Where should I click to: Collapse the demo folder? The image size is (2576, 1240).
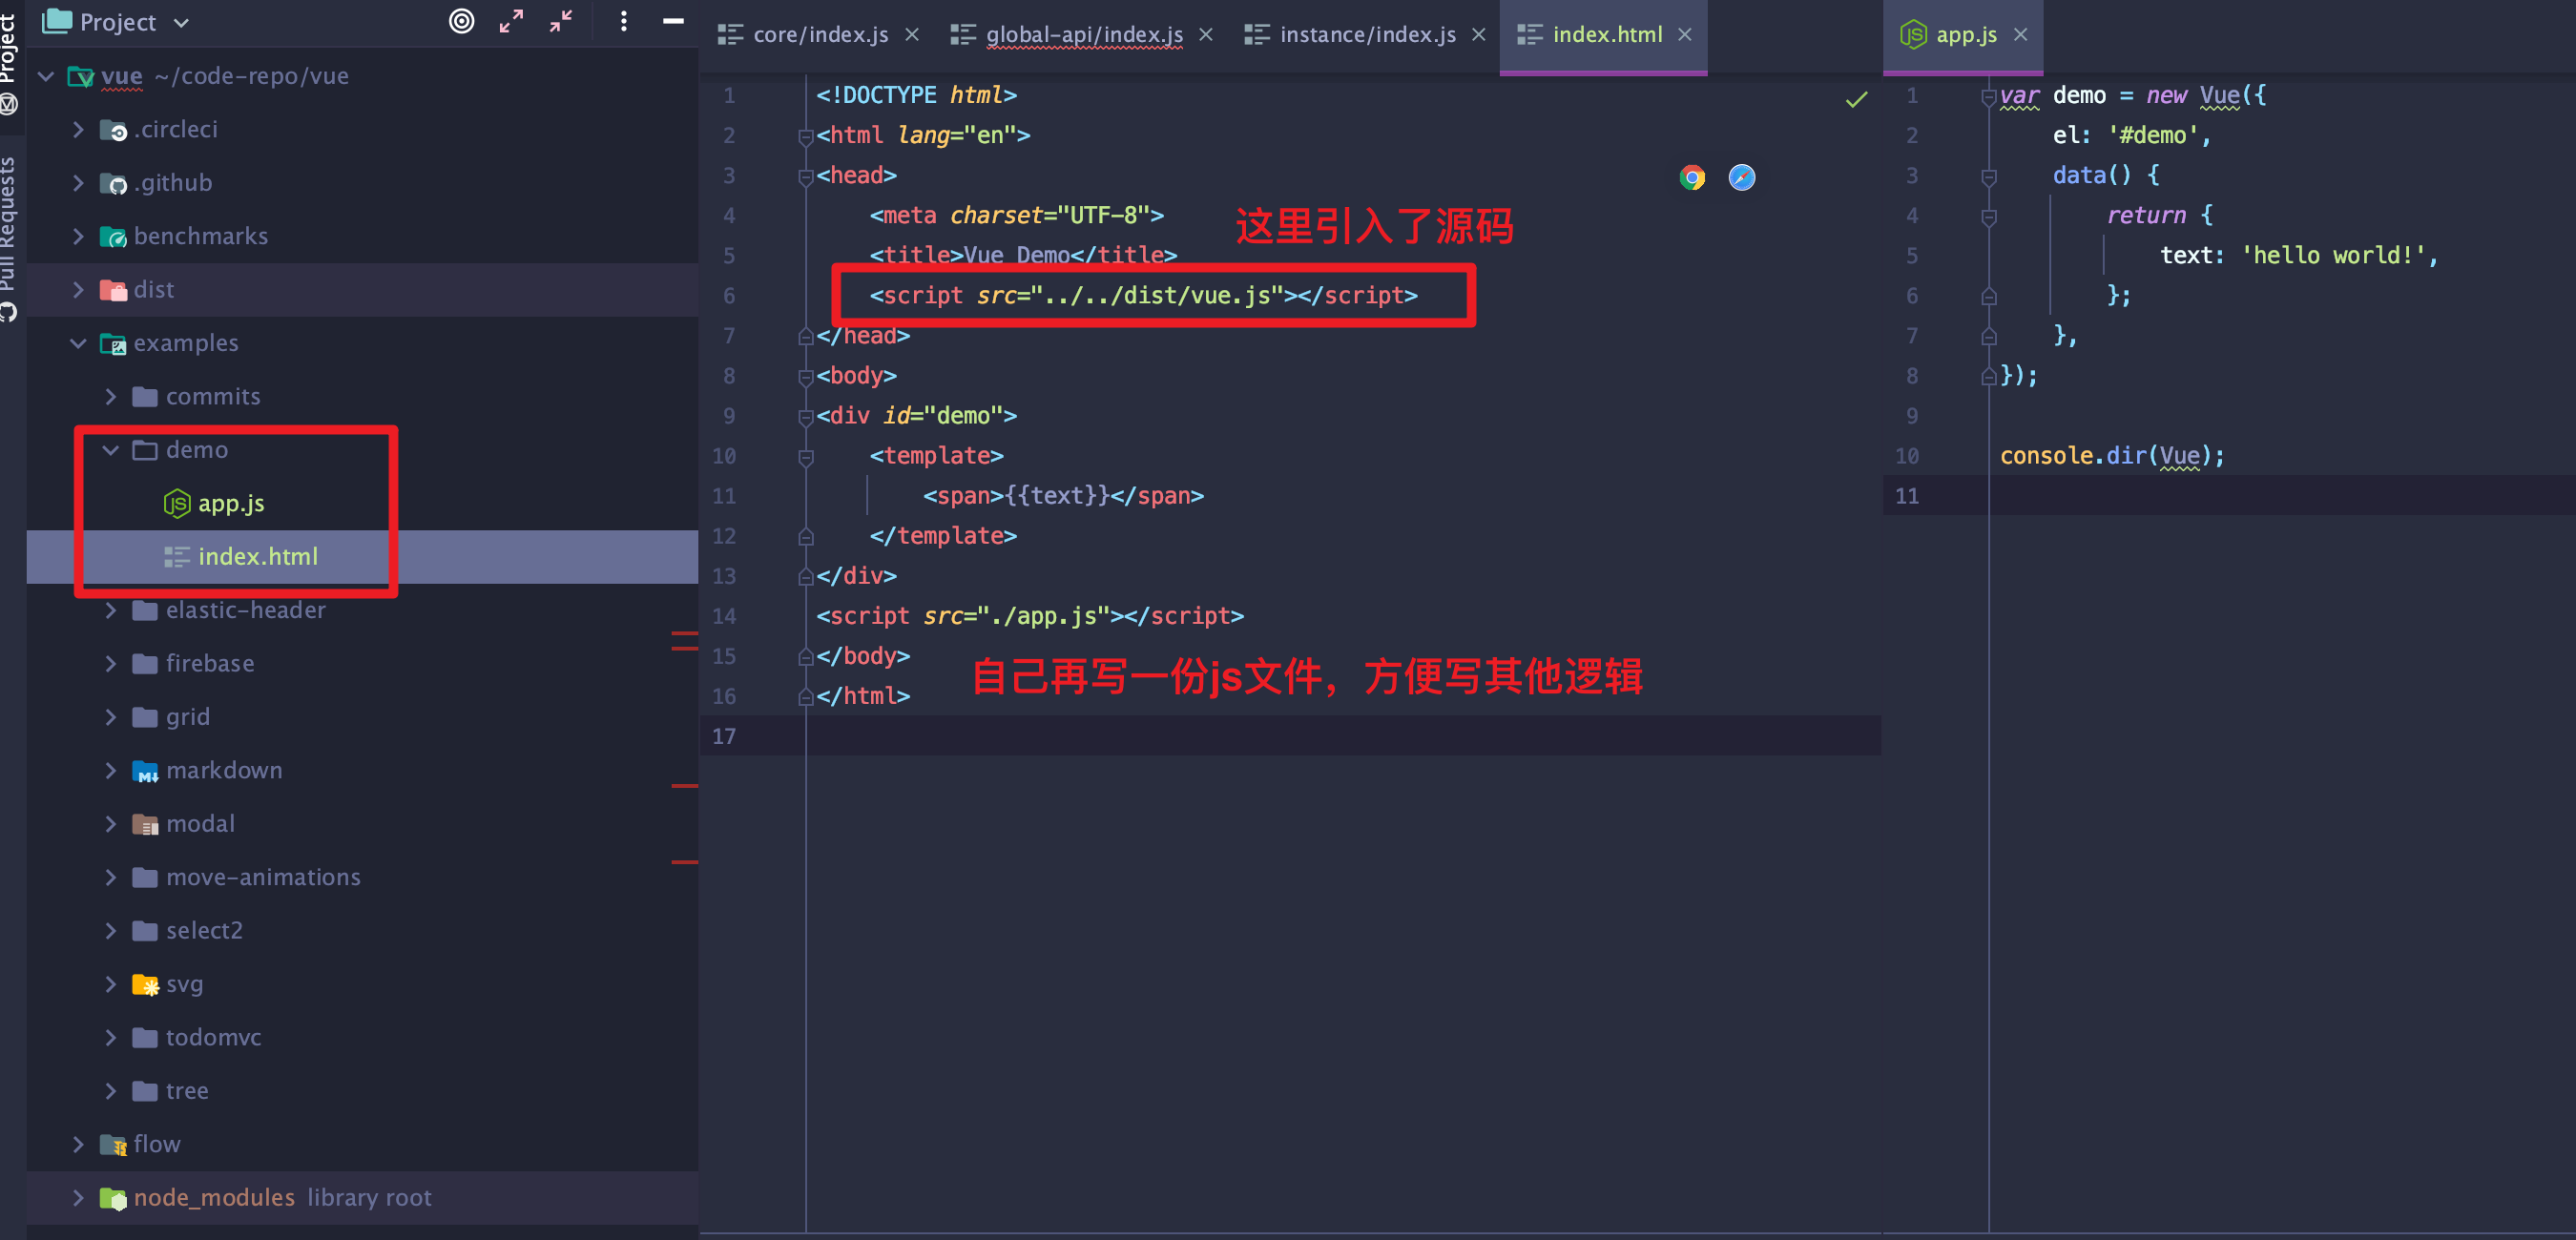click(110, 450)
